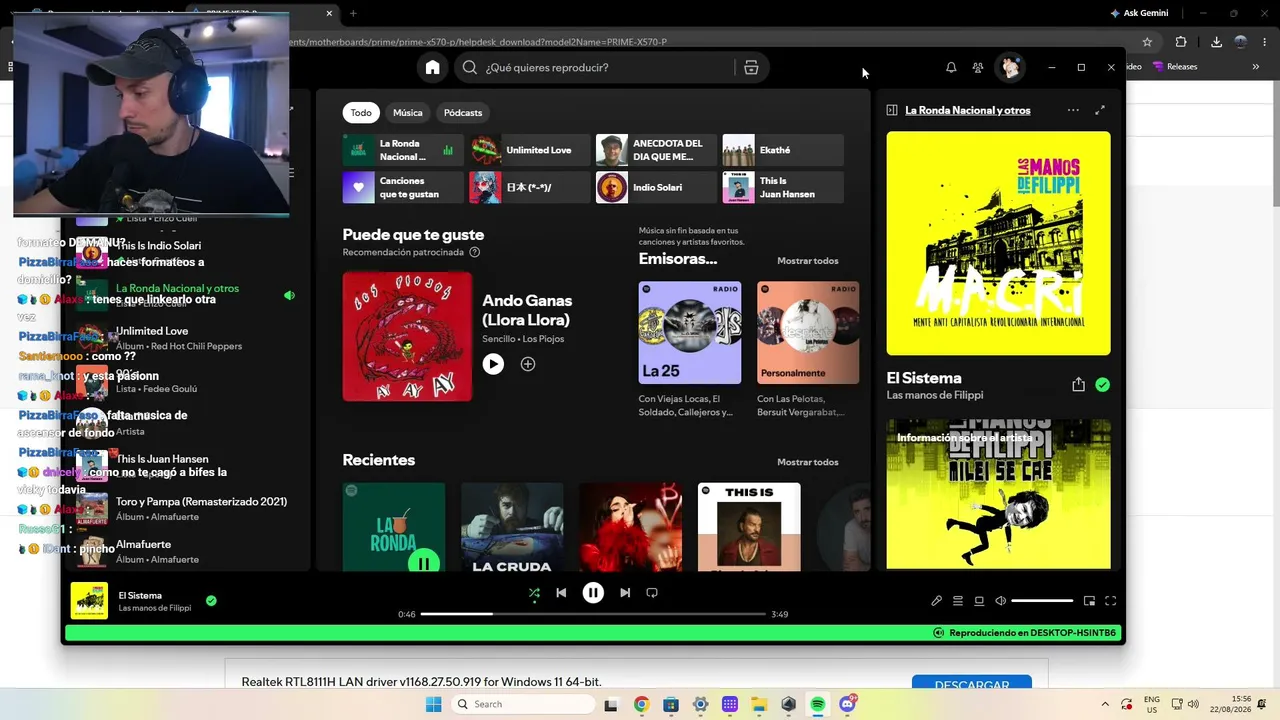Screen dimensions: 1280x720
Task: Play Ando Ganas (Llora Llora) single
Action: click(493, 364)
